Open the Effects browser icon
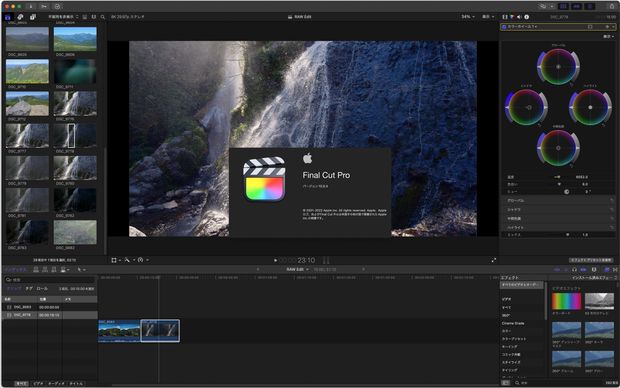Screen dimensions: 620x388 pyautogui.click(x=607, y=270)
